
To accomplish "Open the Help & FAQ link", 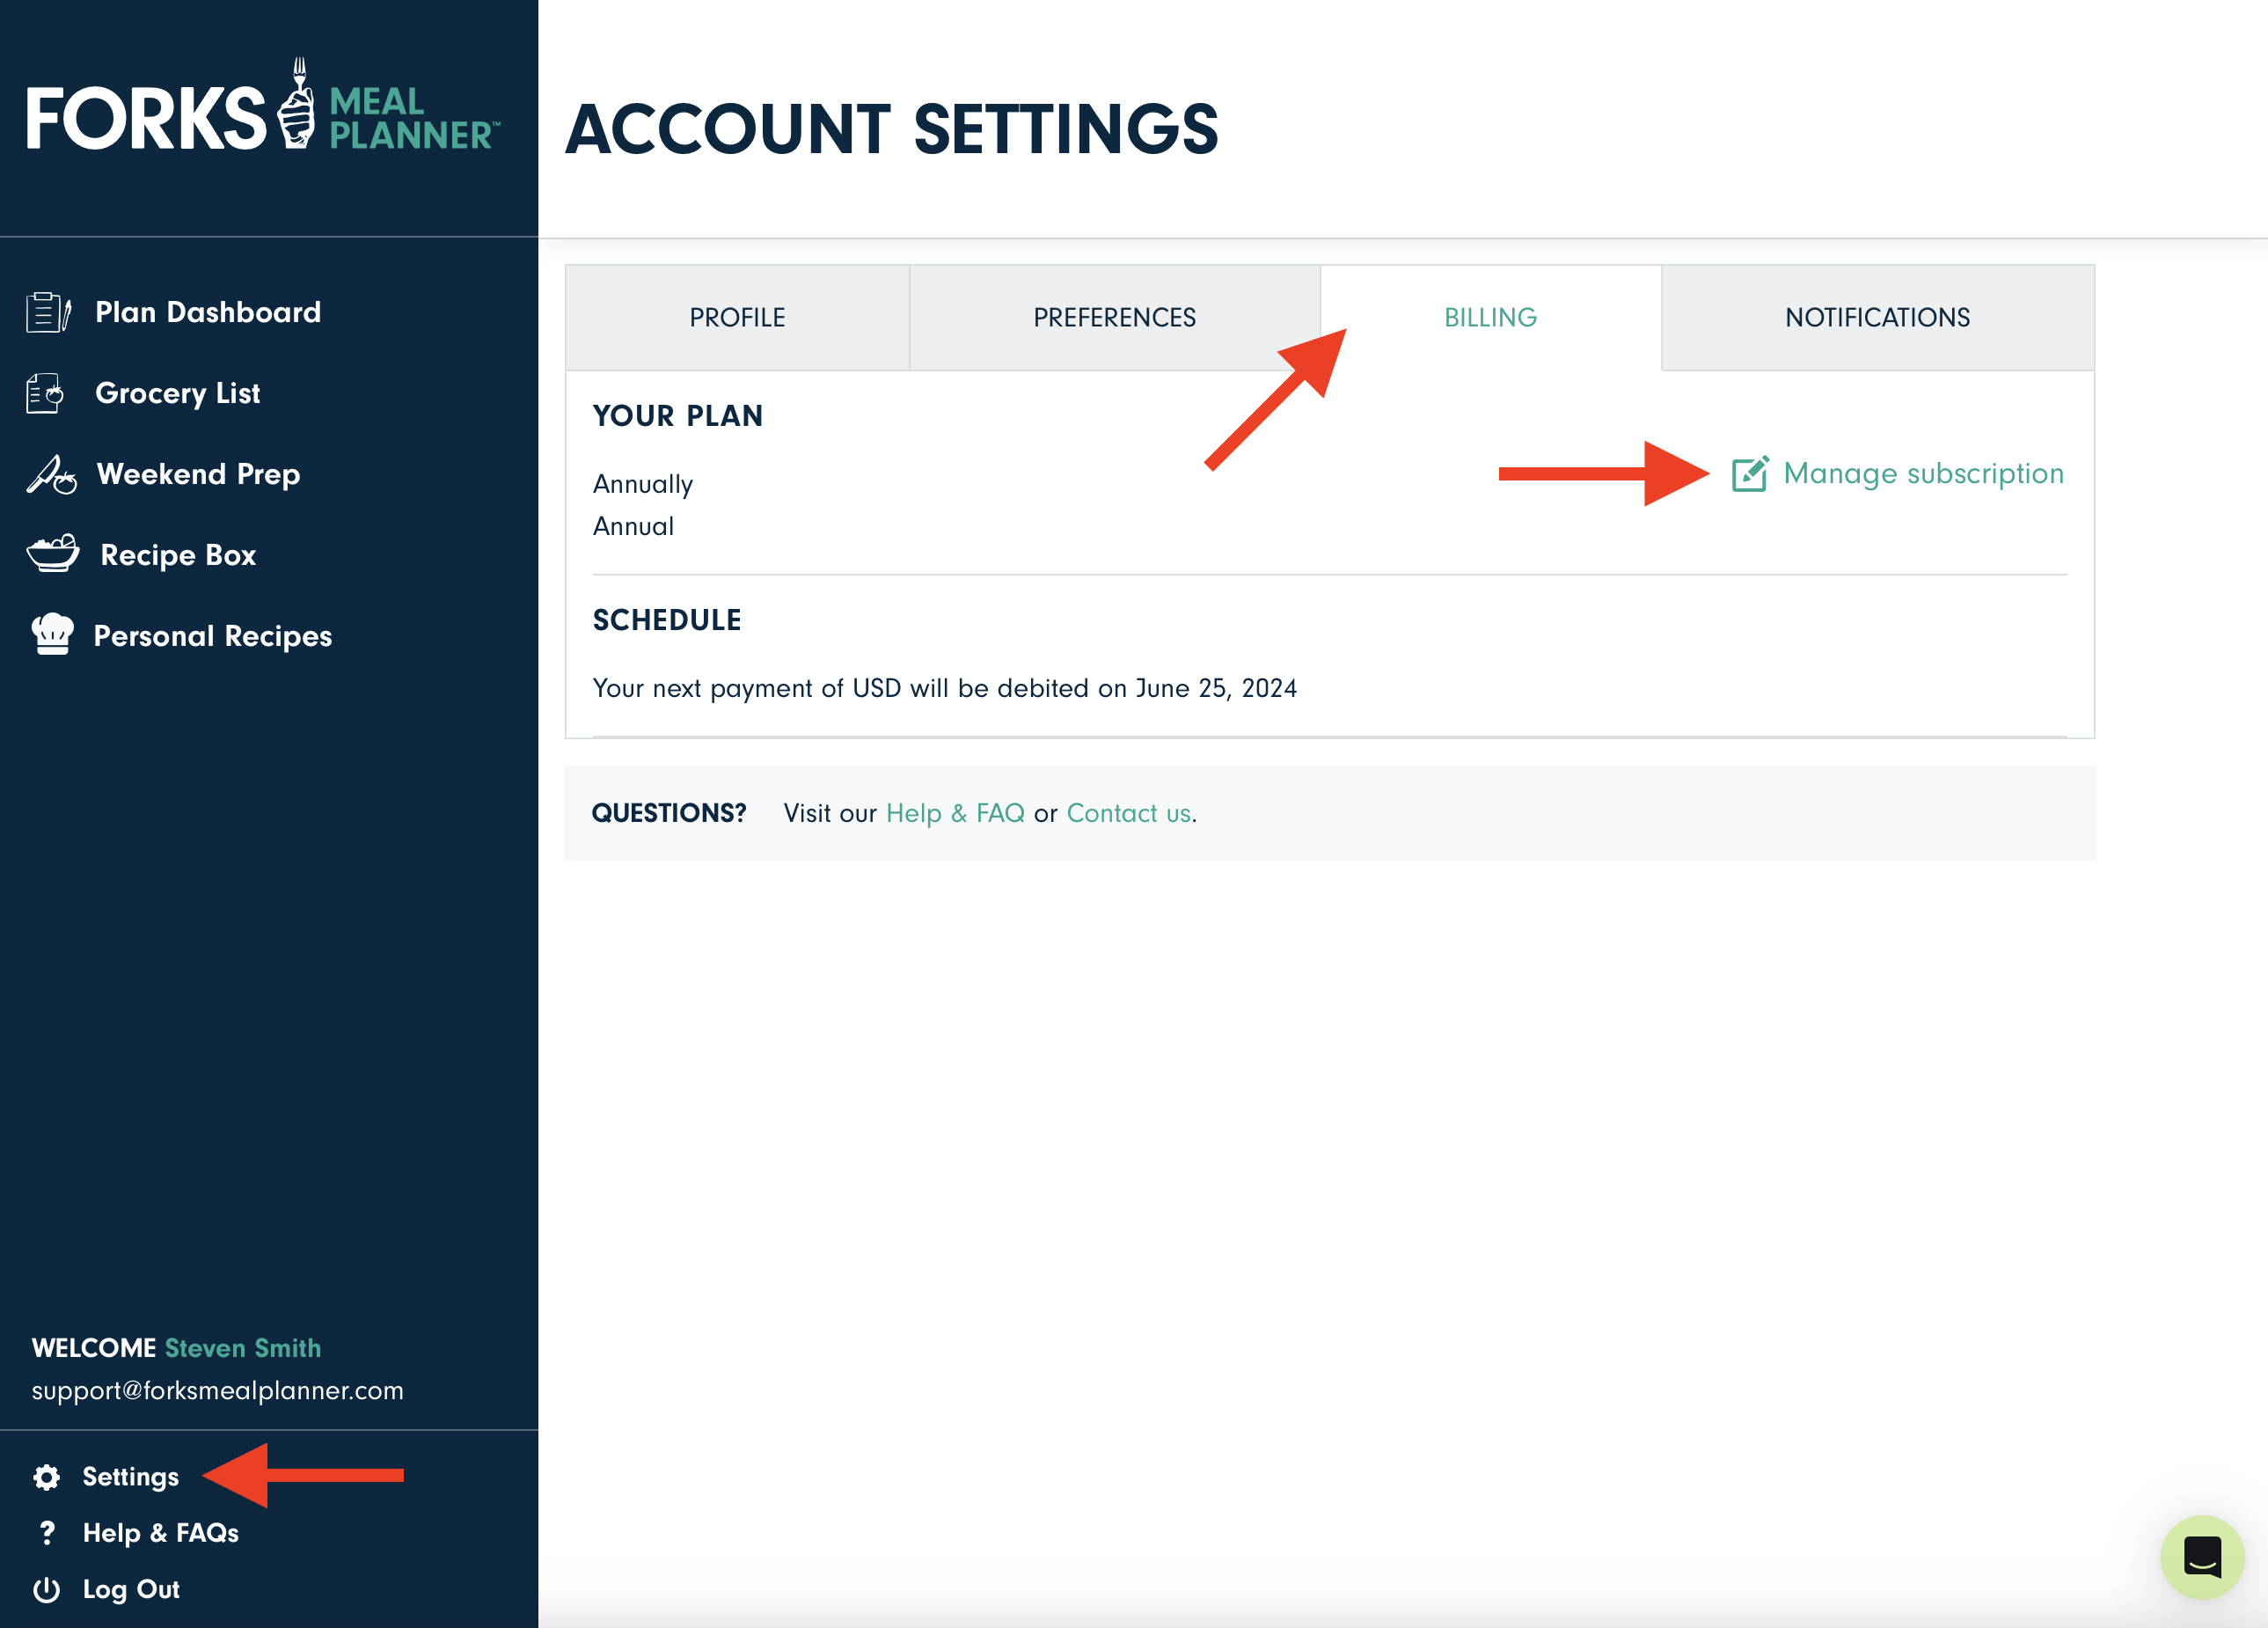I will pyautogui.click(x=955, y=813).
